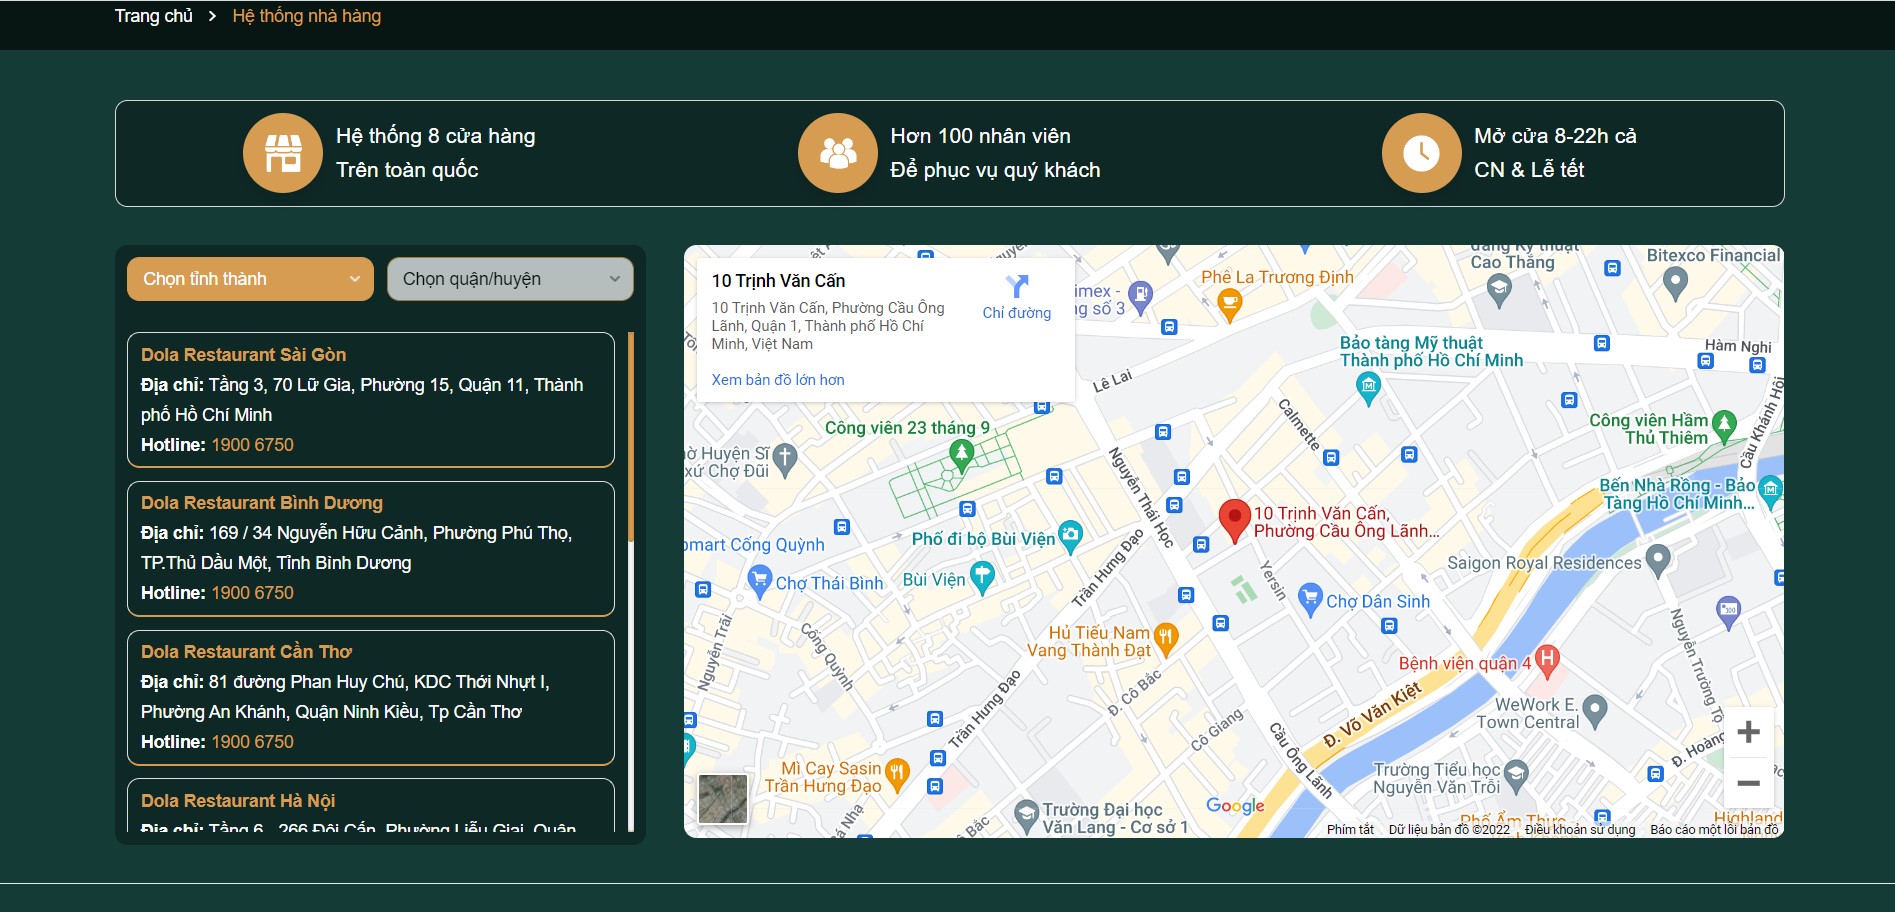This screenshot has height=912, width=1895.
Task: Call the Dola Restaurant Bình Dương hotline number
Action: point(253,593)
